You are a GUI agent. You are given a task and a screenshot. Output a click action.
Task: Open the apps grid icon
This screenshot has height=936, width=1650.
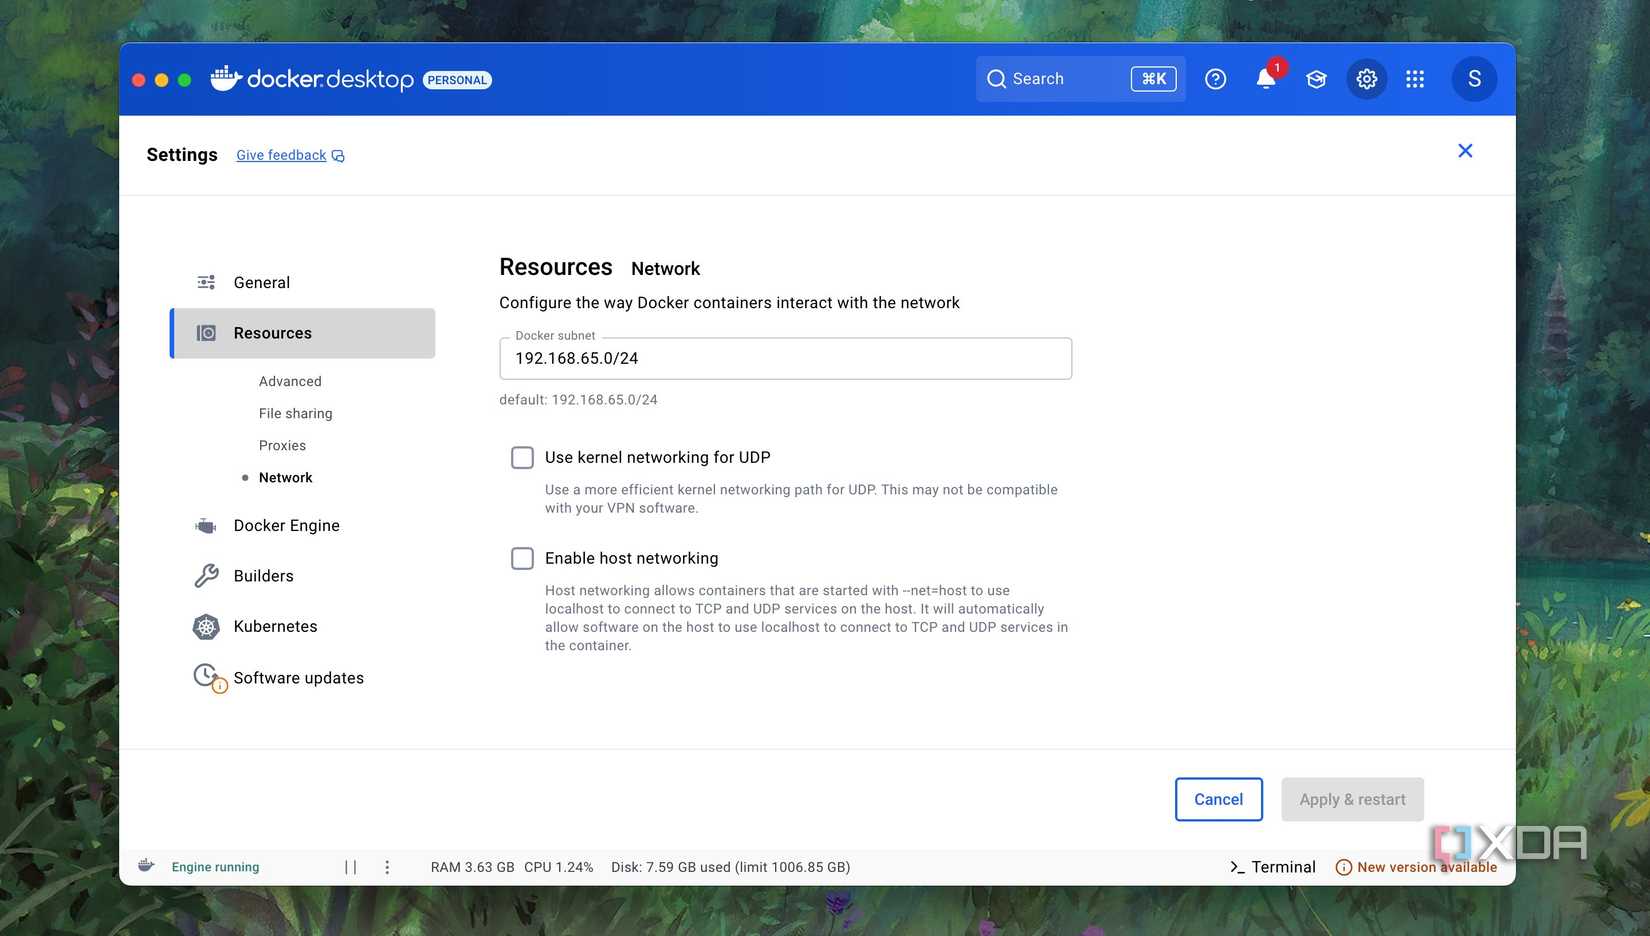pos(1415,79)
